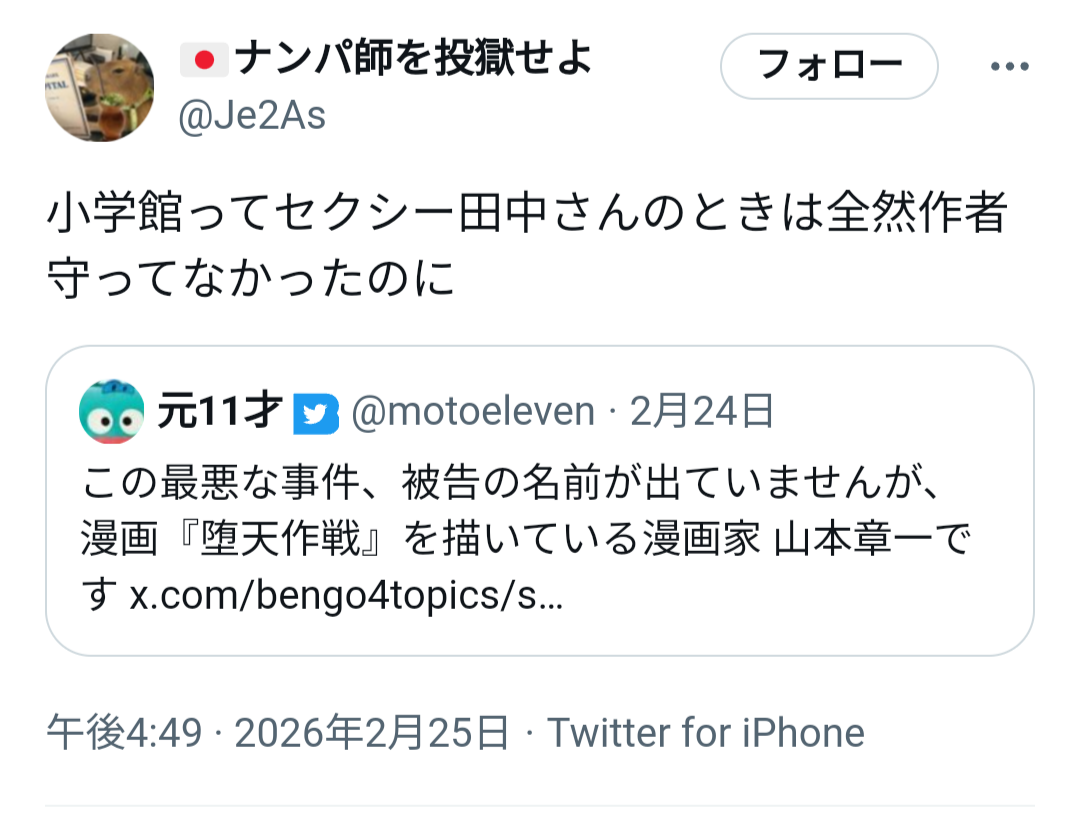Click the 元11才 display name

point(220,412)
